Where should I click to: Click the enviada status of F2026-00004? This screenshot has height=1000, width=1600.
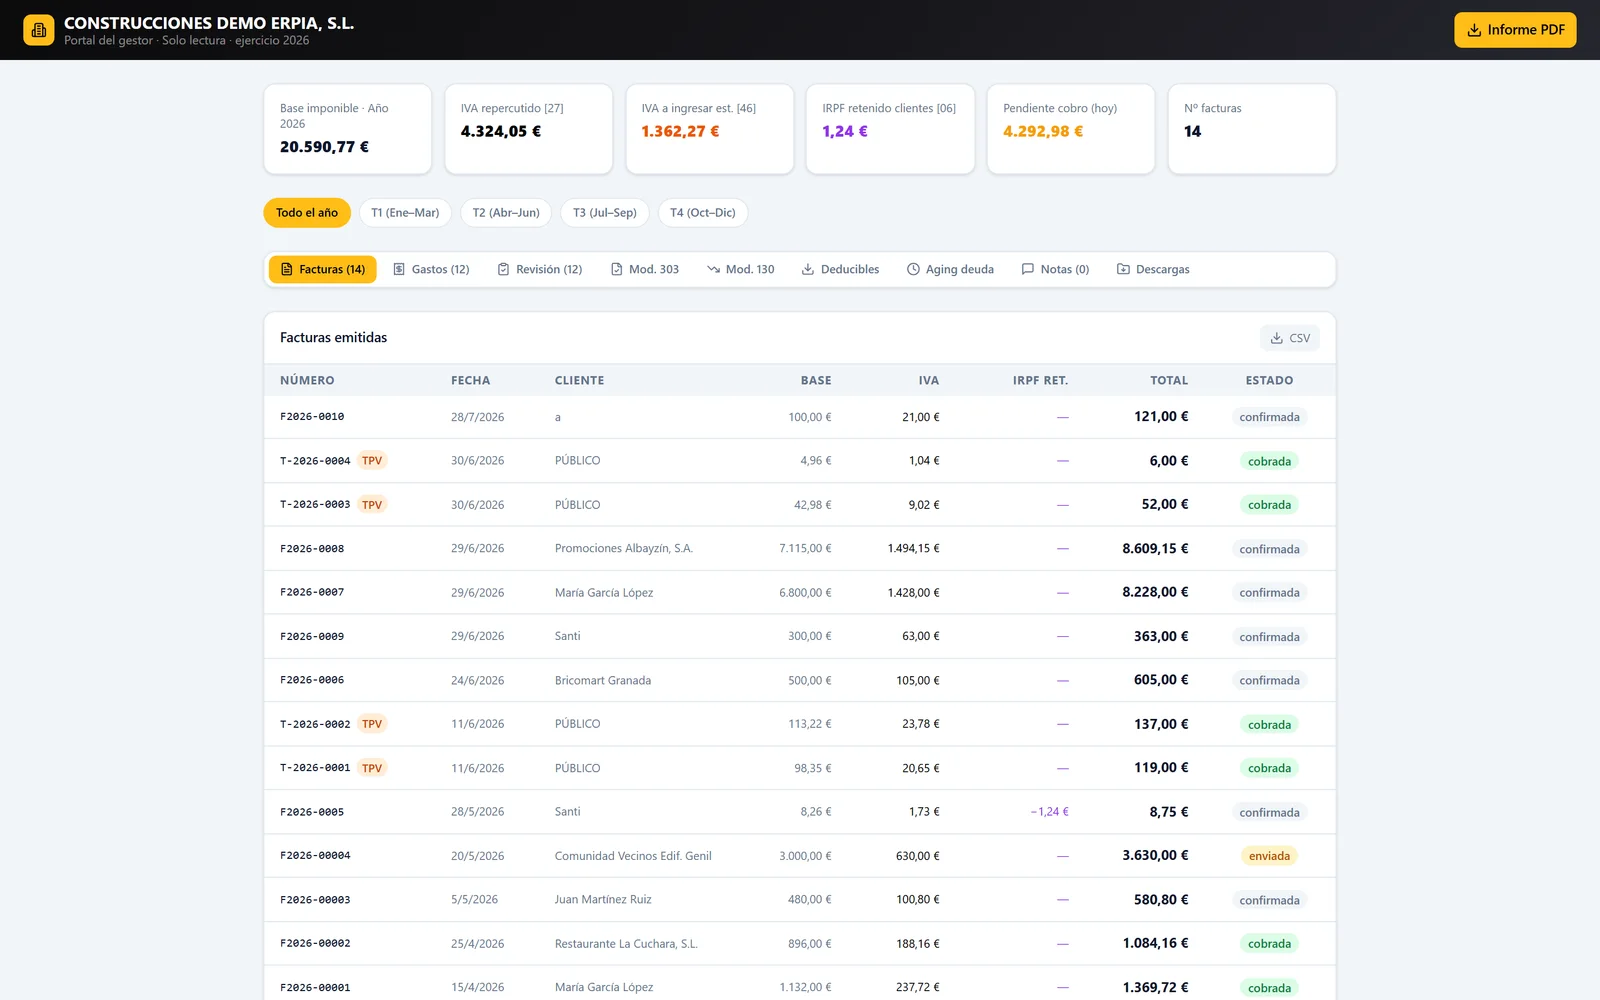coord(1269,856)
